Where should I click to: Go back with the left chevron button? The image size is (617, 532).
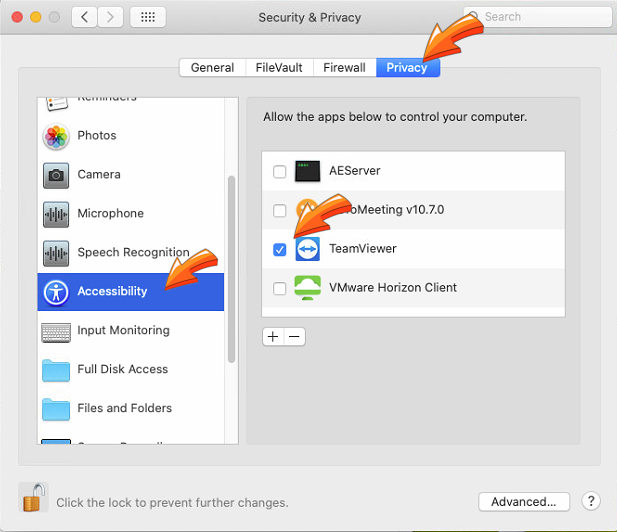tap(84, 17)
